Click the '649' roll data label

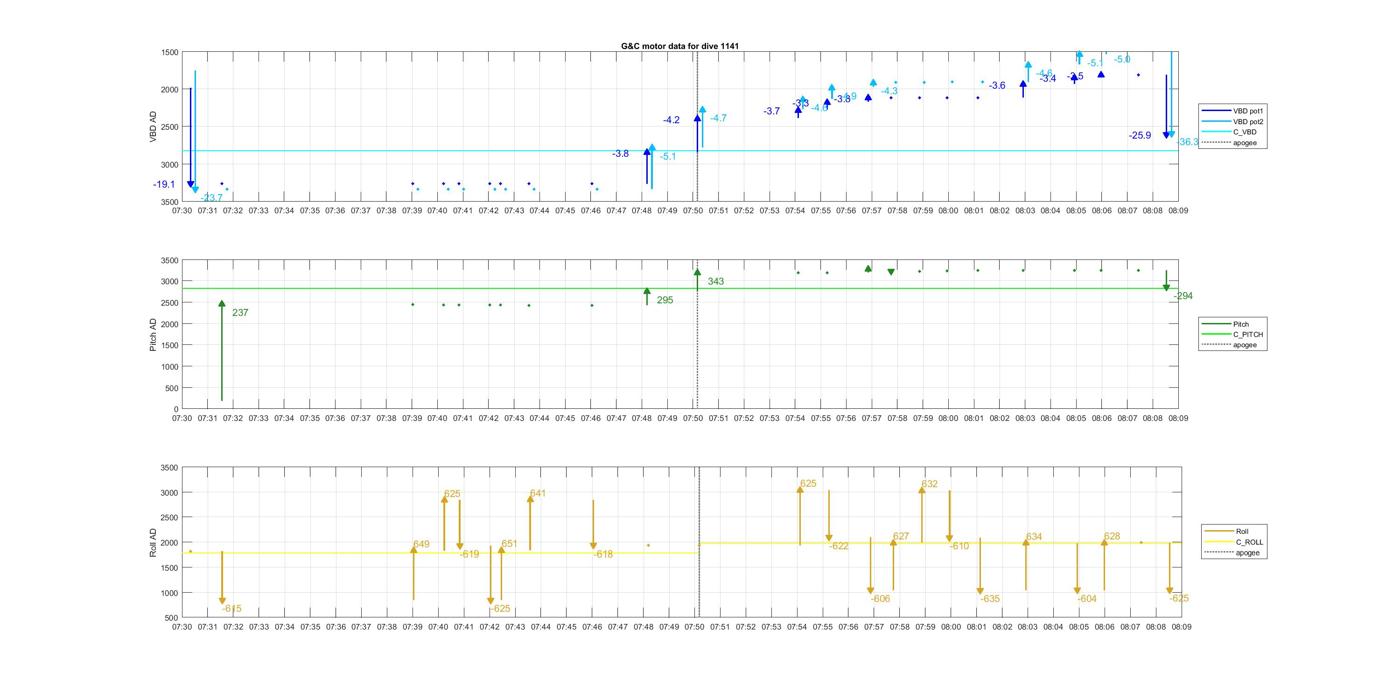(x=421, y=545)
